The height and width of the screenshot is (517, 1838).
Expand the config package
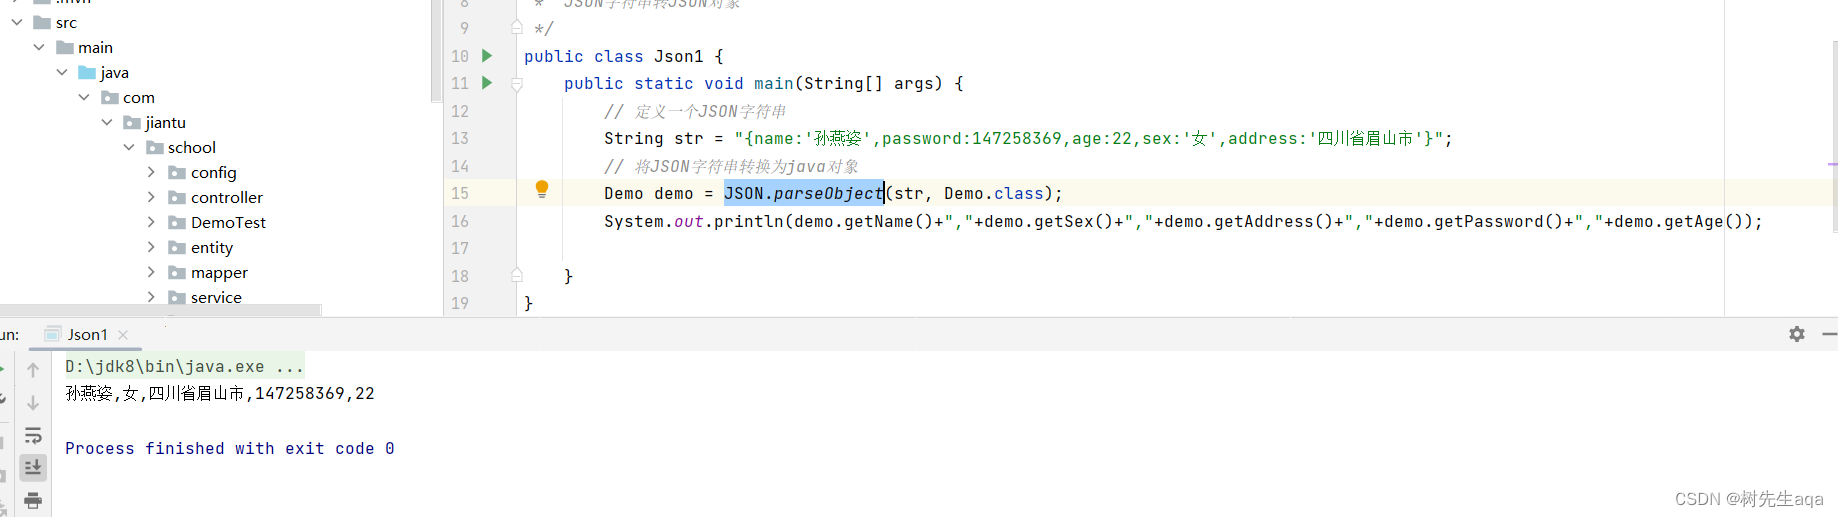tap(151, 172)
